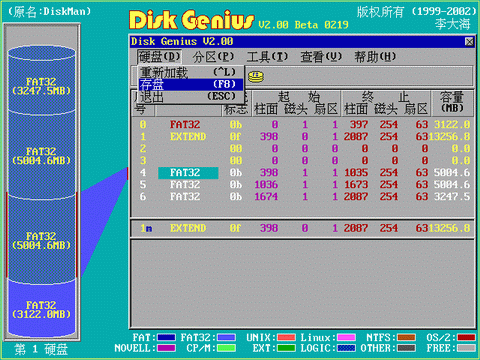Choose 退出 (ESC) from the menu
480x360 pixels.
click(191, 97)
